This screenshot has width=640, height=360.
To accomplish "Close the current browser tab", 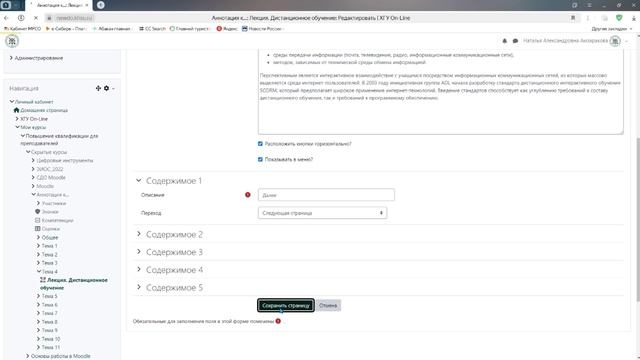I will (87, 5).
